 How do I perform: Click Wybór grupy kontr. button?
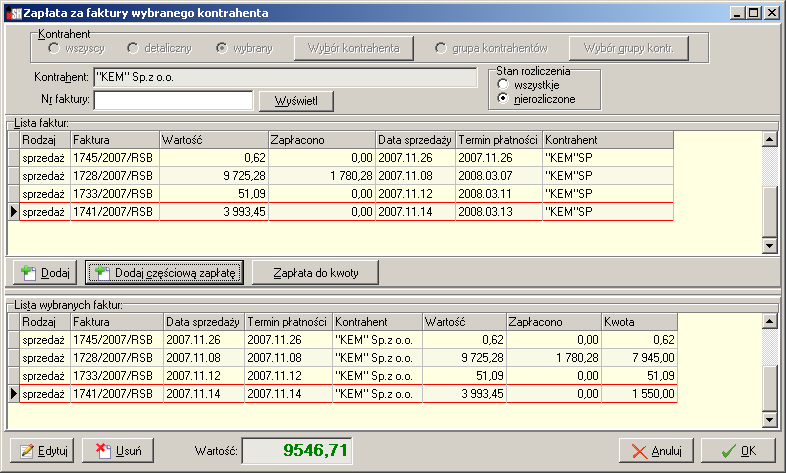click(x=629, y=48)
